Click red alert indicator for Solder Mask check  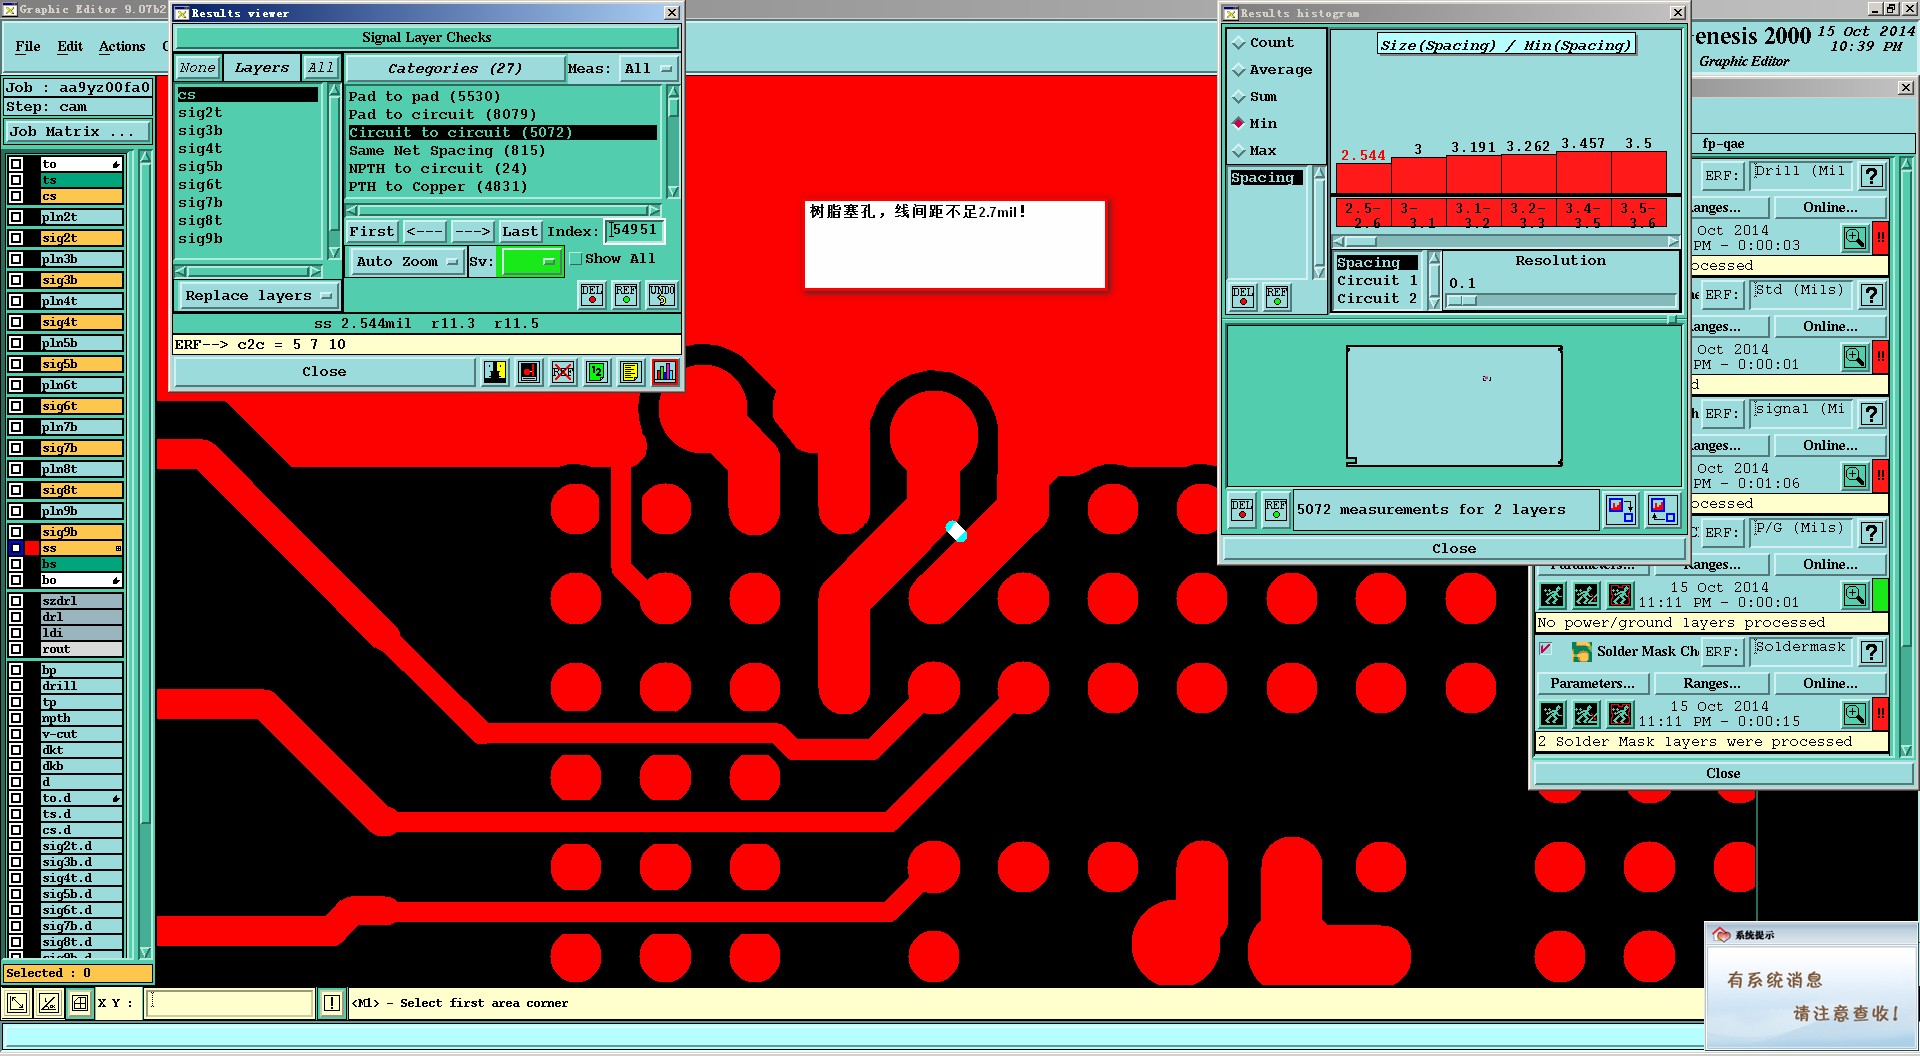[1880, 714]
